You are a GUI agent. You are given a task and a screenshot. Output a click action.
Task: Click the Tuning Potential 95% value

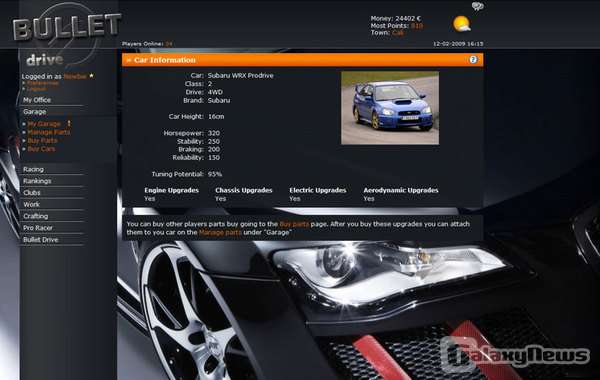[215, 174]
